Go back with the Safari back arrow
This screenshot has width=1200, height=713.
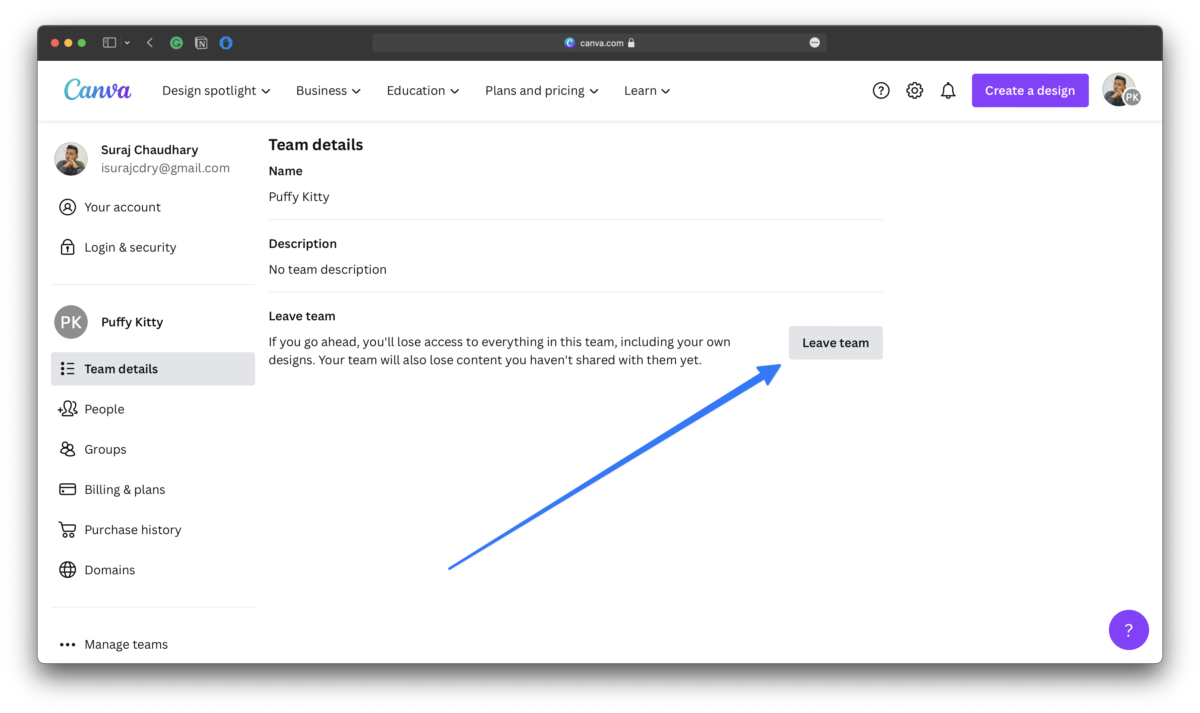point(150,43)
